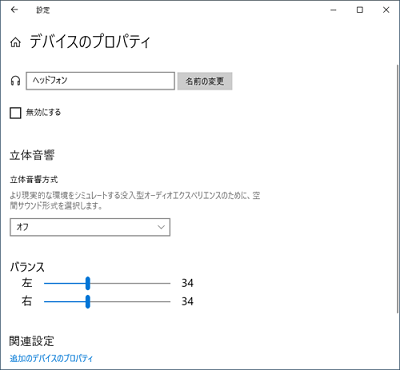Open the 立体音響方式 dropdown showing オフ
The height and width of the screenshot is (370, 400).
click(x=90, y=227)
